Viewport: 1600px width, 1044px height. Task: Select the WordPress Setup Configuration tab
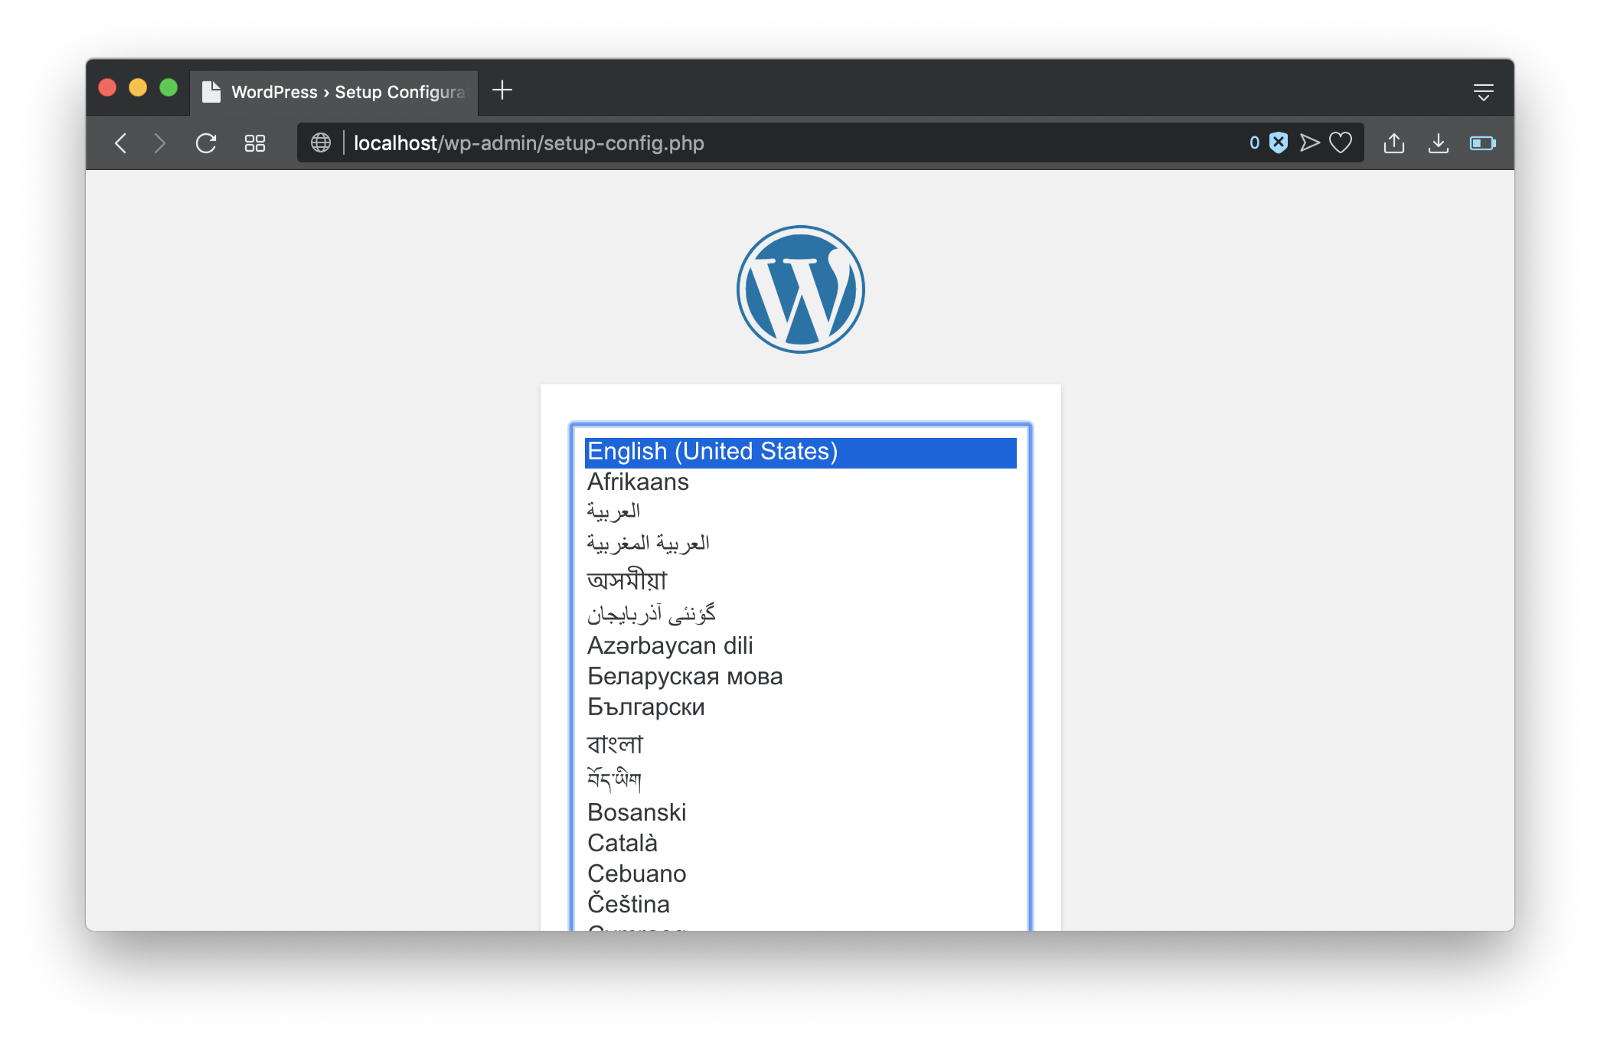click(x=334, y=92)
